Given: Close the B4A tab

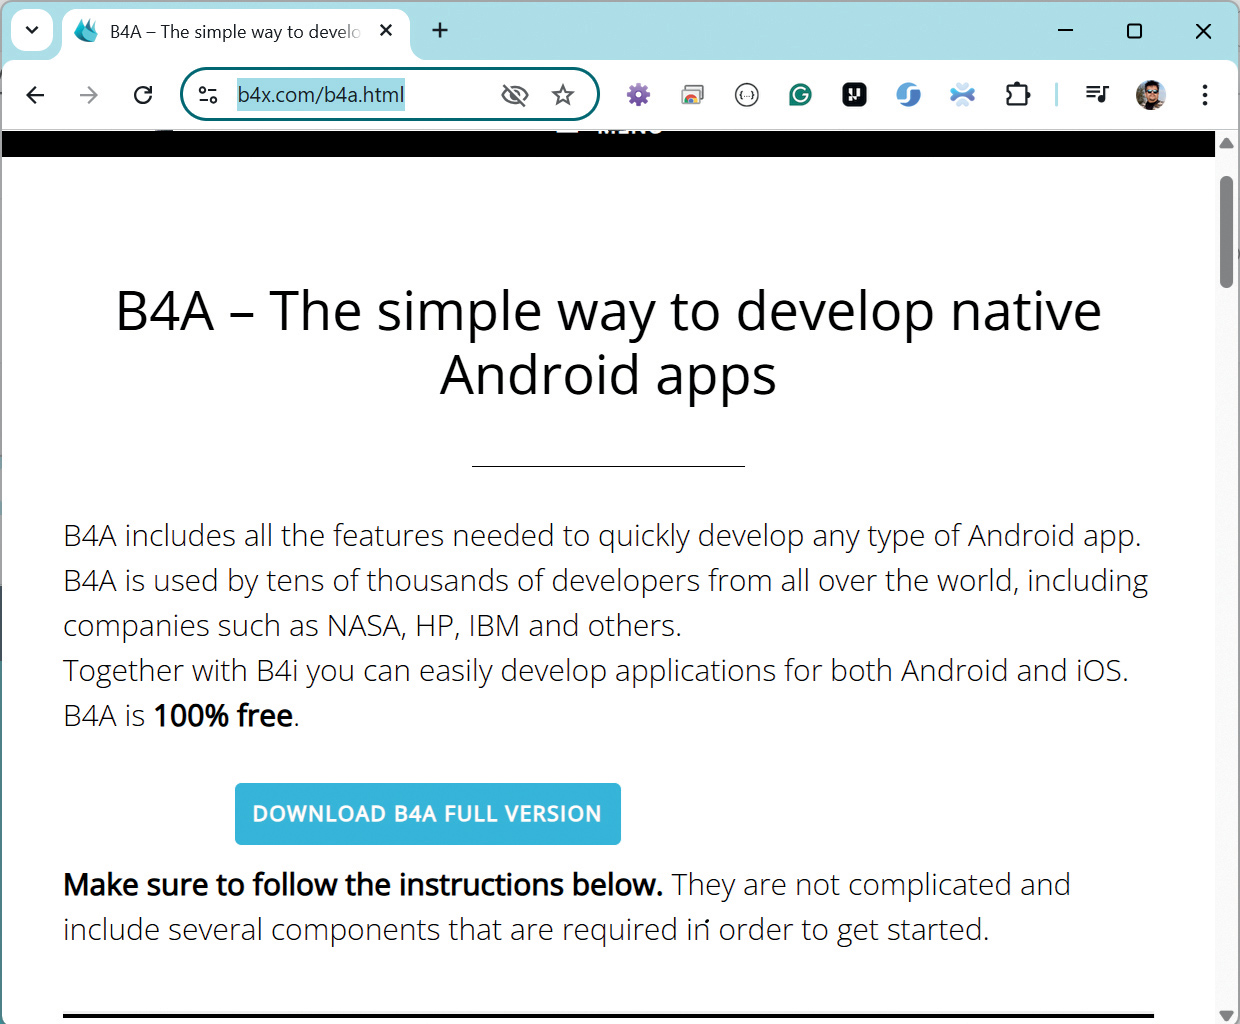Looking at the screenshot, I should [386, 31].
